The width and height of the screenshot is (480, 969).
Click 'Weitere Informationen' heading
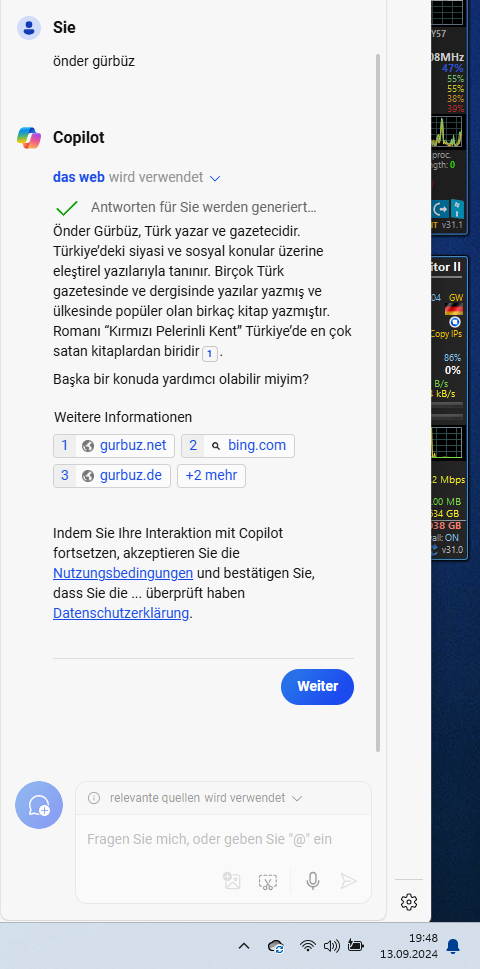[x=123, y=417]
